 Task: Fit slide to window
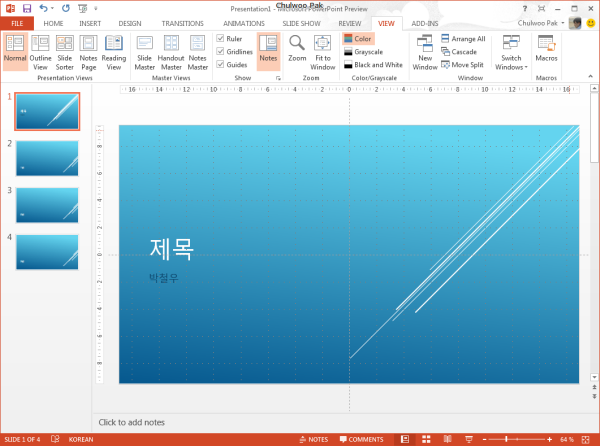click(323, 52)
